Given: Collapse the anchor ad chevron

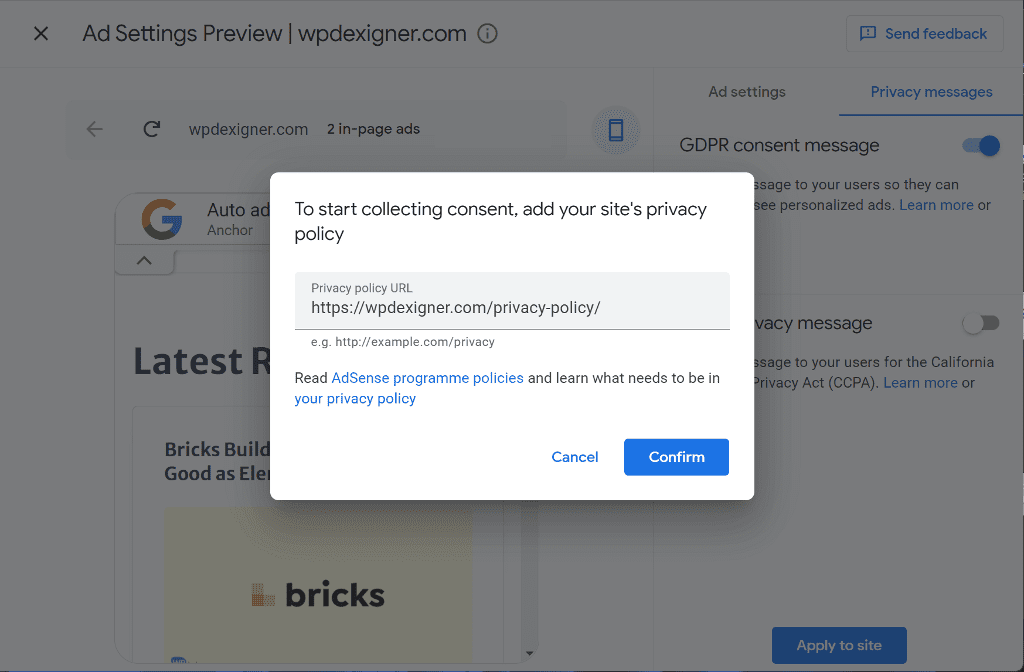Looking at the screenshot, I should click(x=144, y=261).
